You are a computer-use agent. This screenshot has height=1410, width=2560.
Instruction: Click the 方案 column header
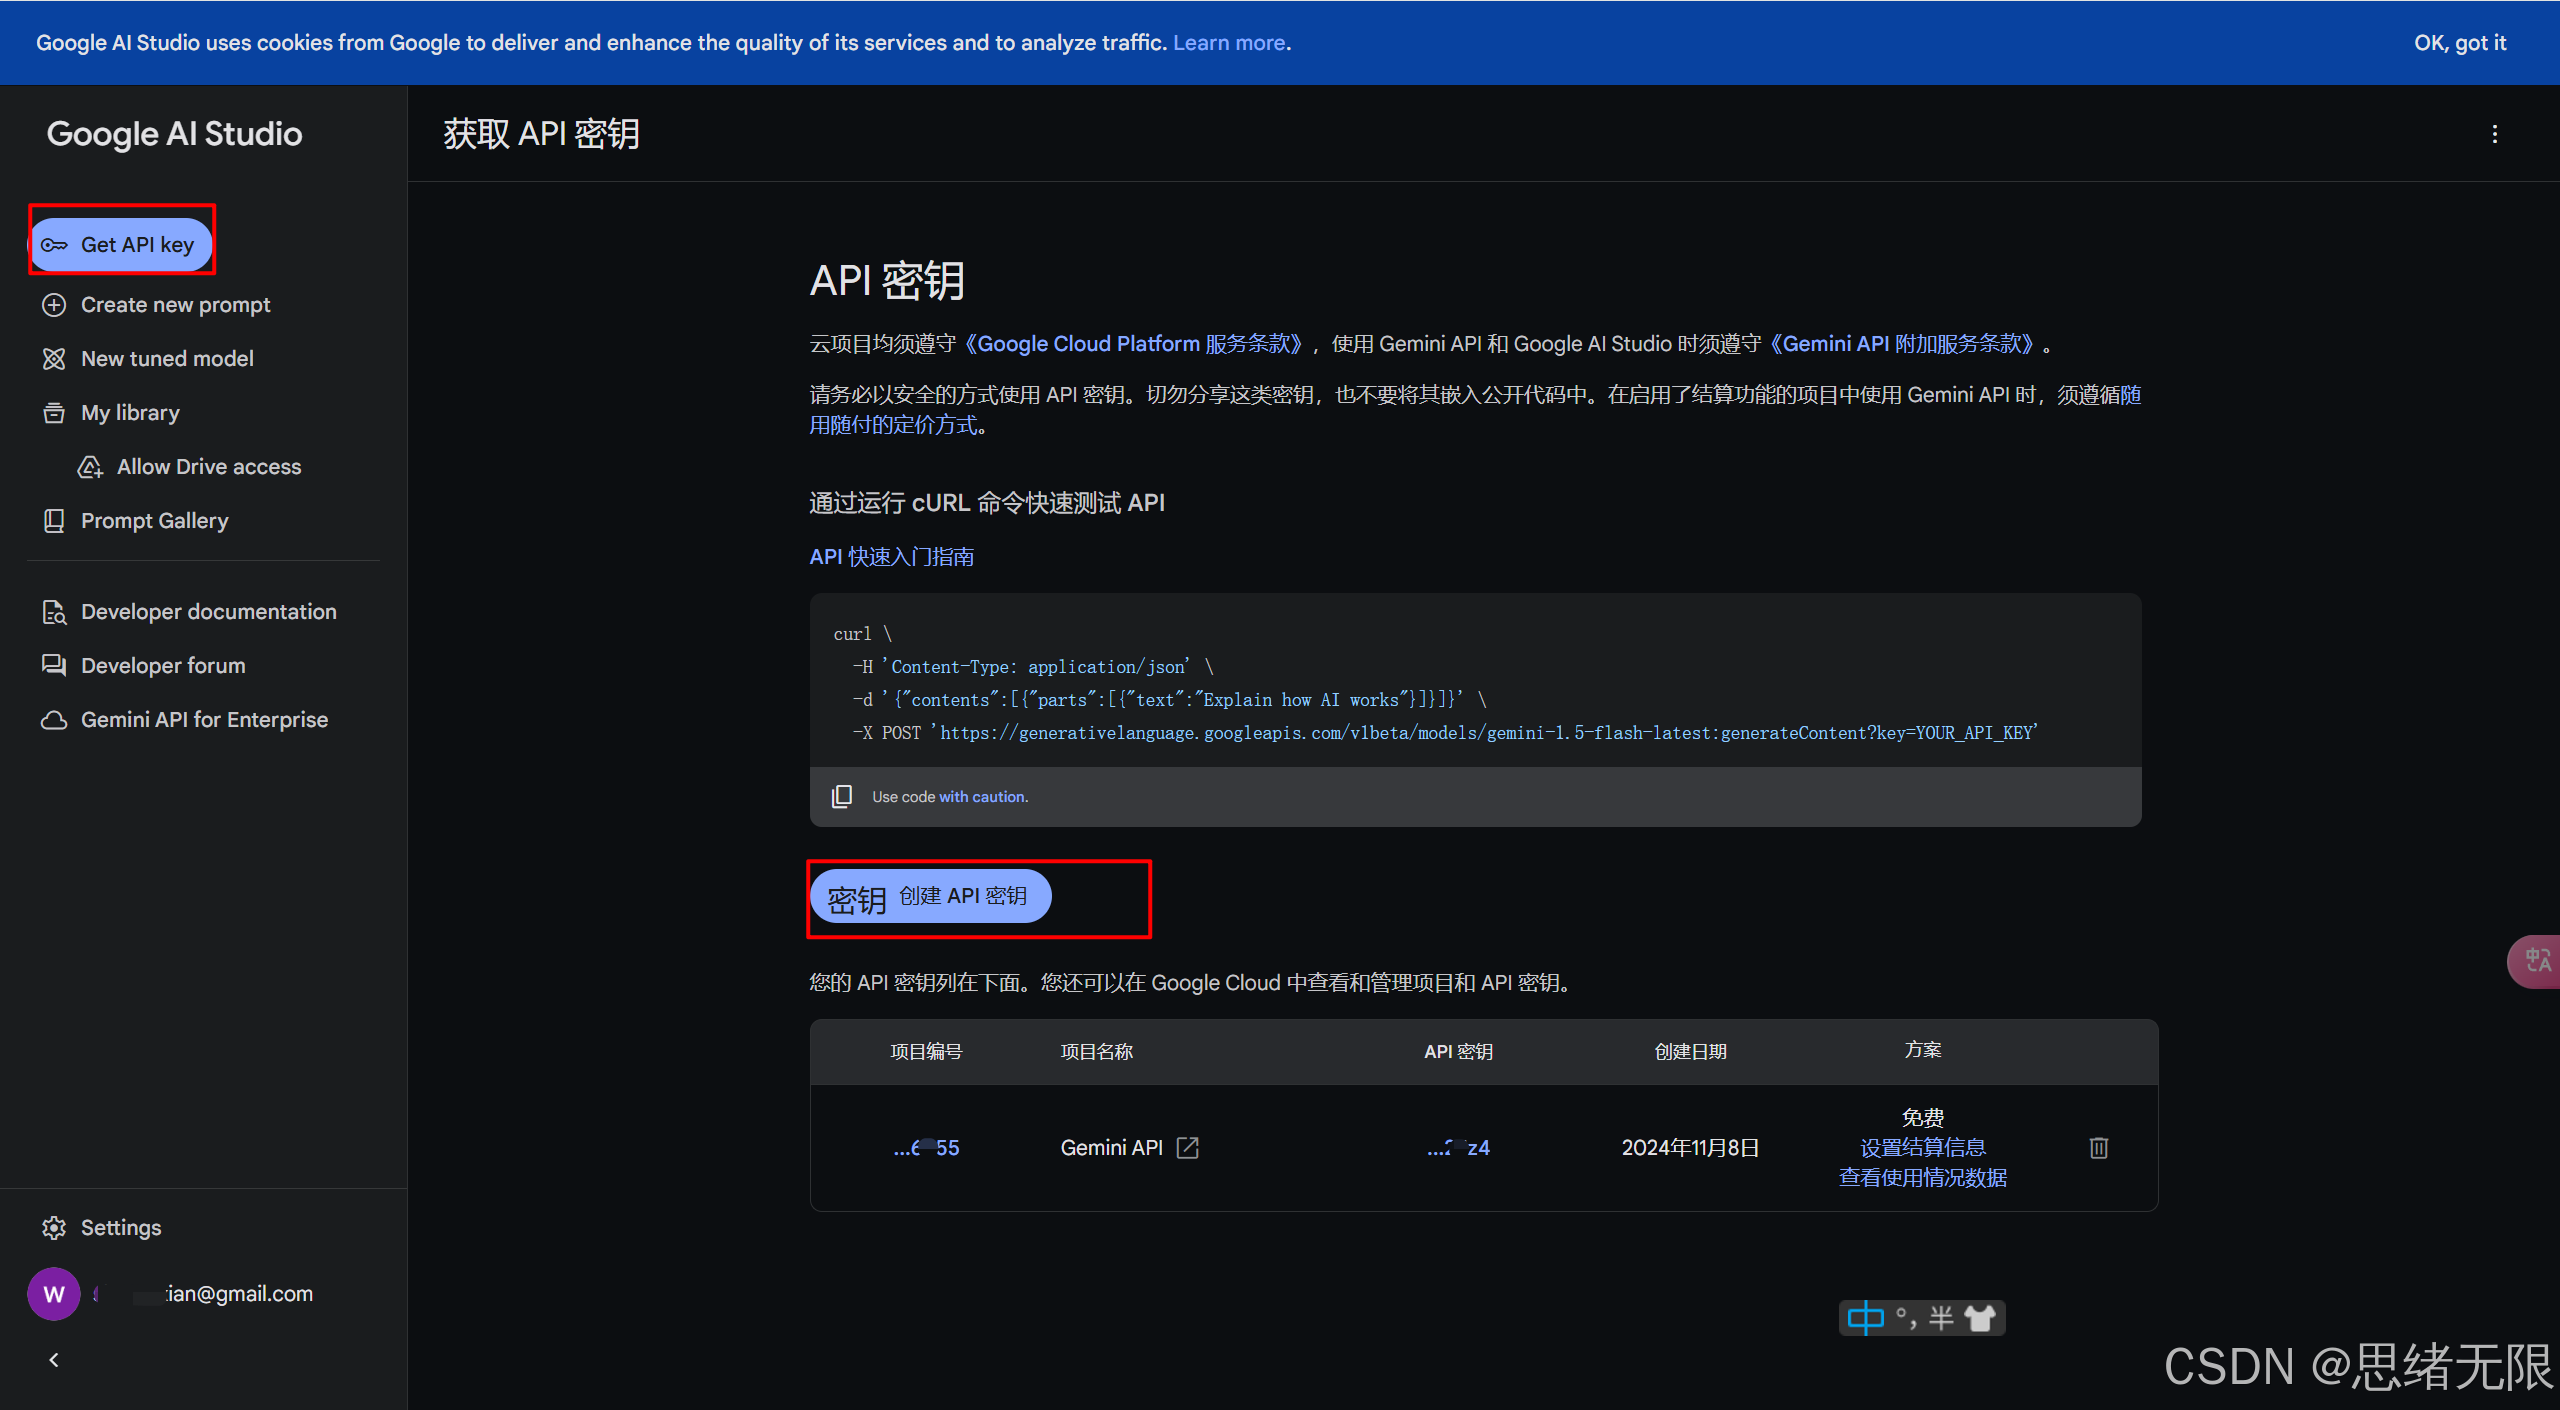(1922, 1049)
